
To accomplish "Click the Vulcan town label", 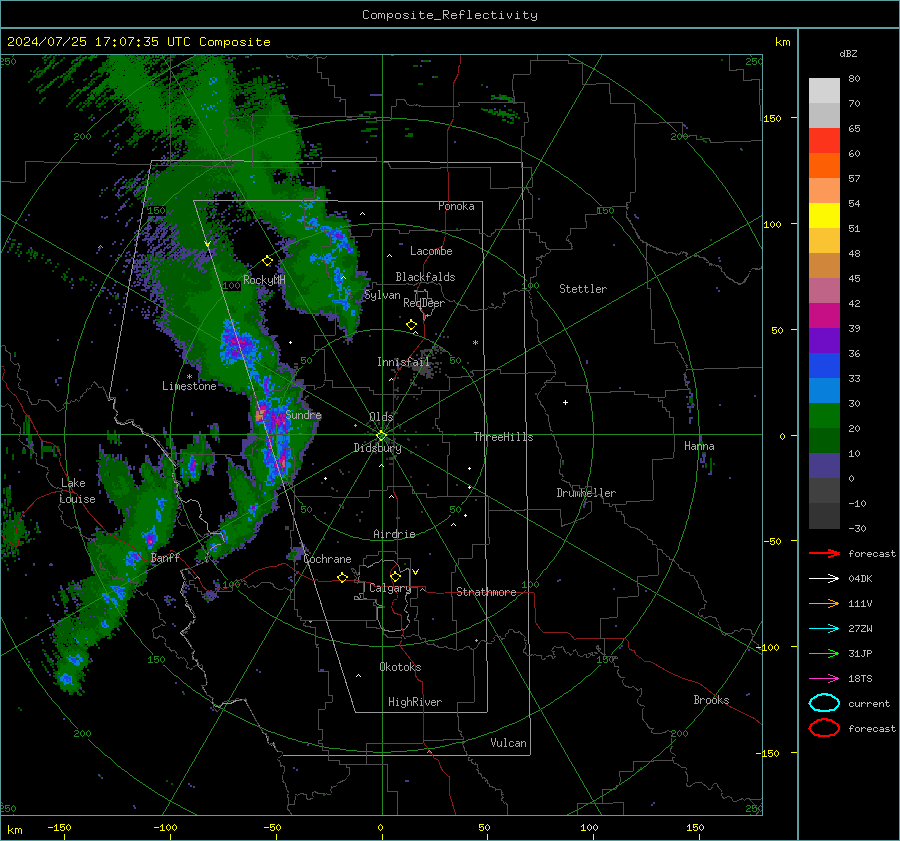I will point(508,743).
